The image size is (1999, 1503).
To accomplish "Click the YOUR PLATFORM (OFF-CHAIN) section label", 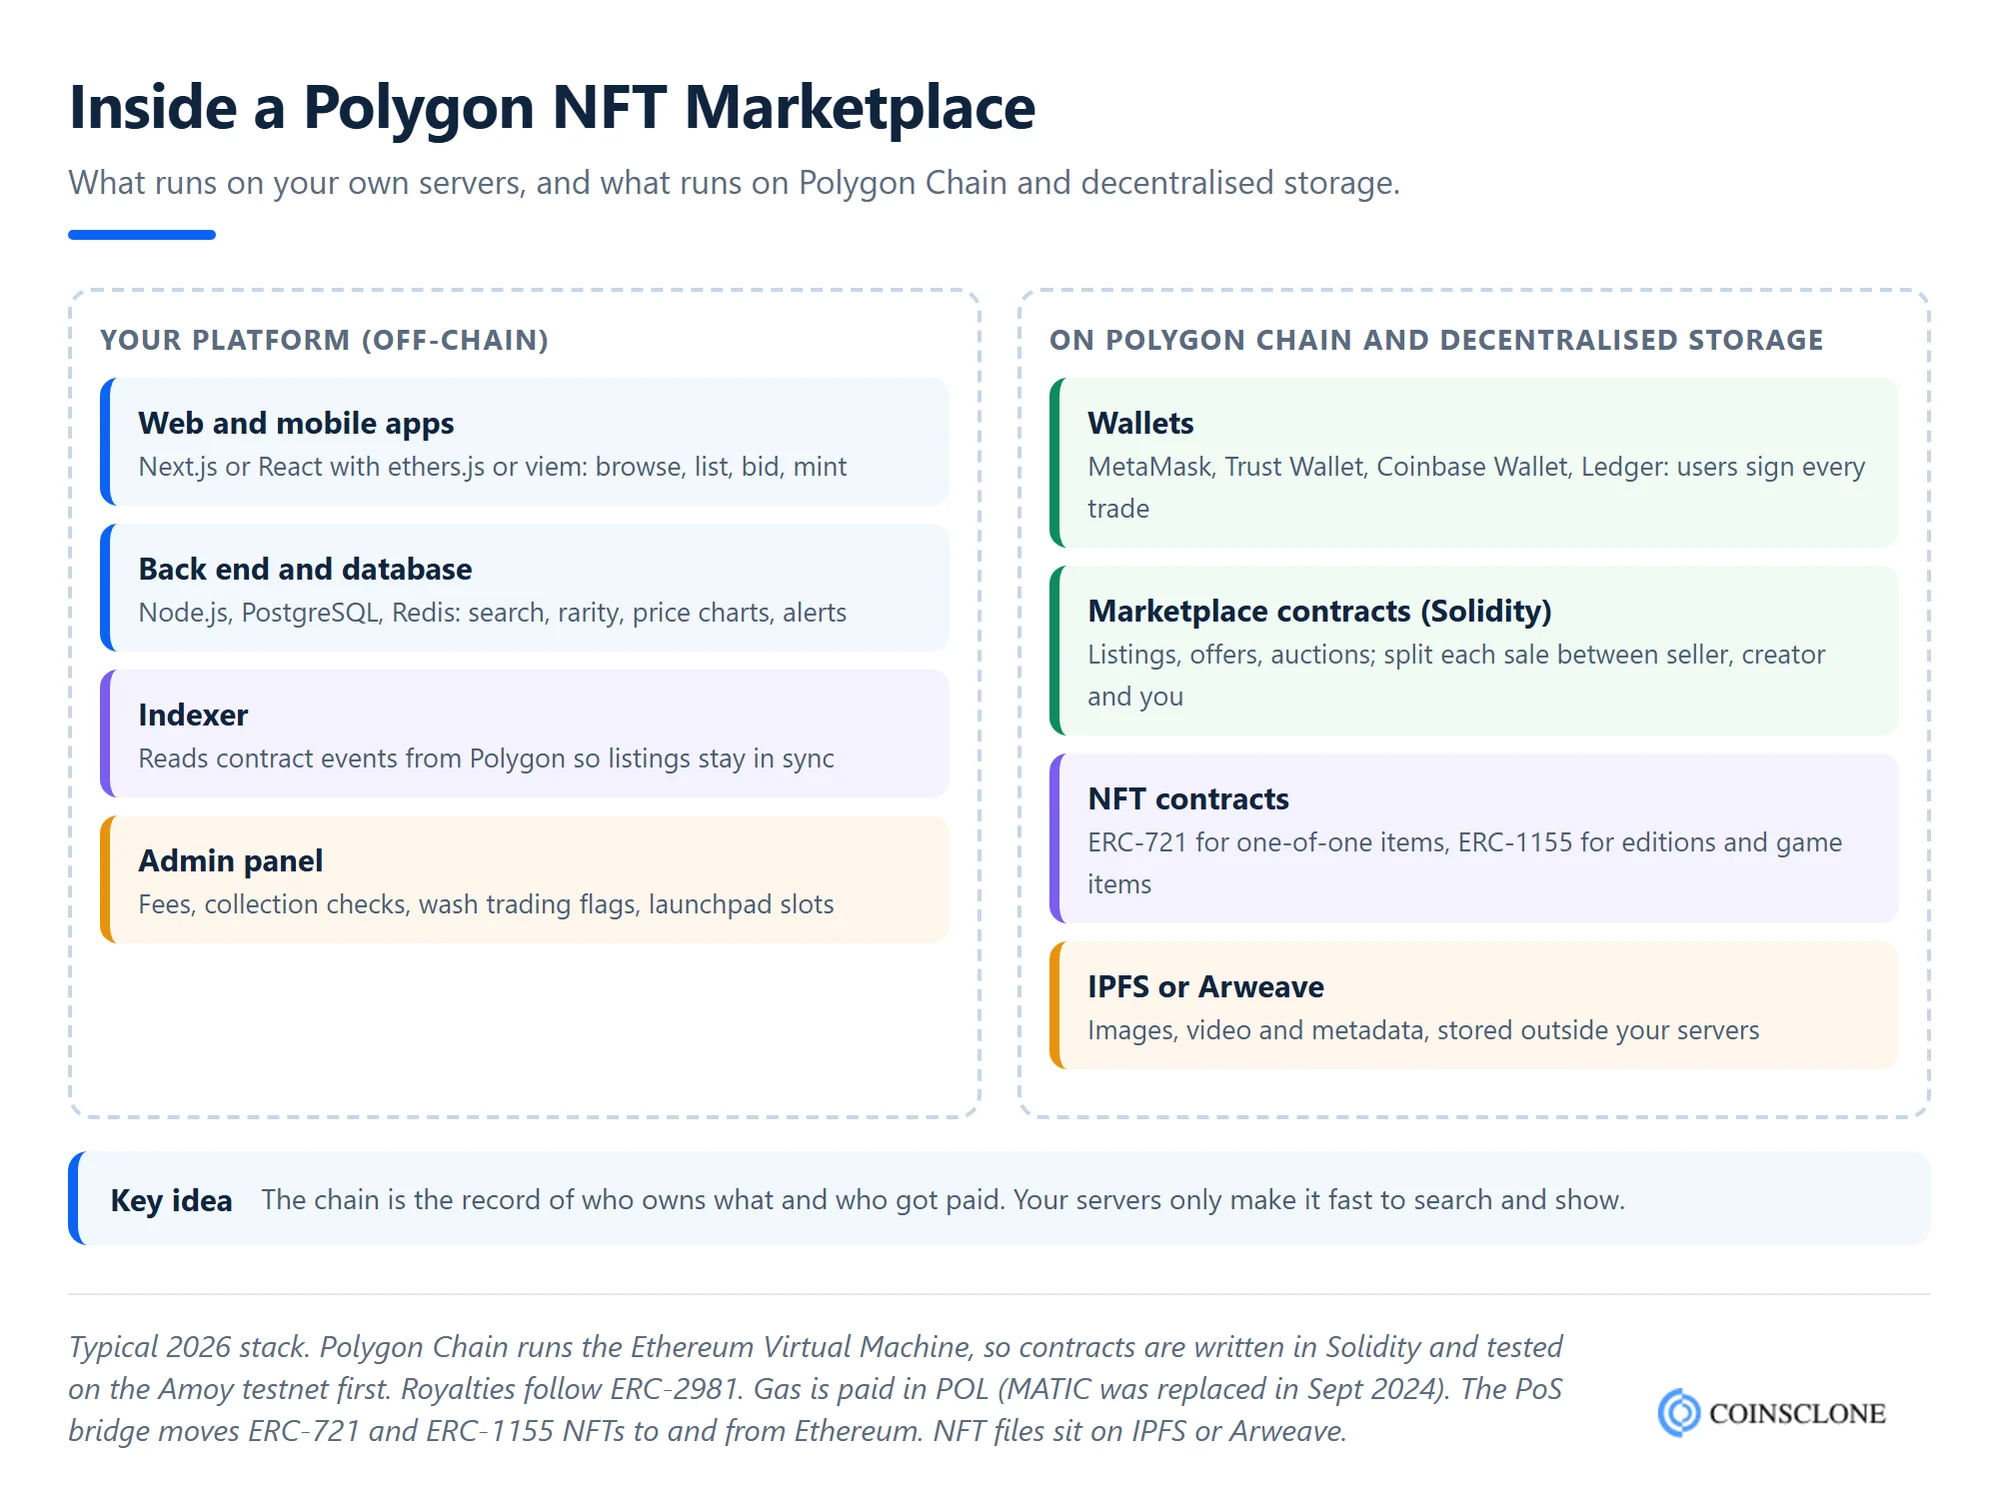I will click(325, 340).
